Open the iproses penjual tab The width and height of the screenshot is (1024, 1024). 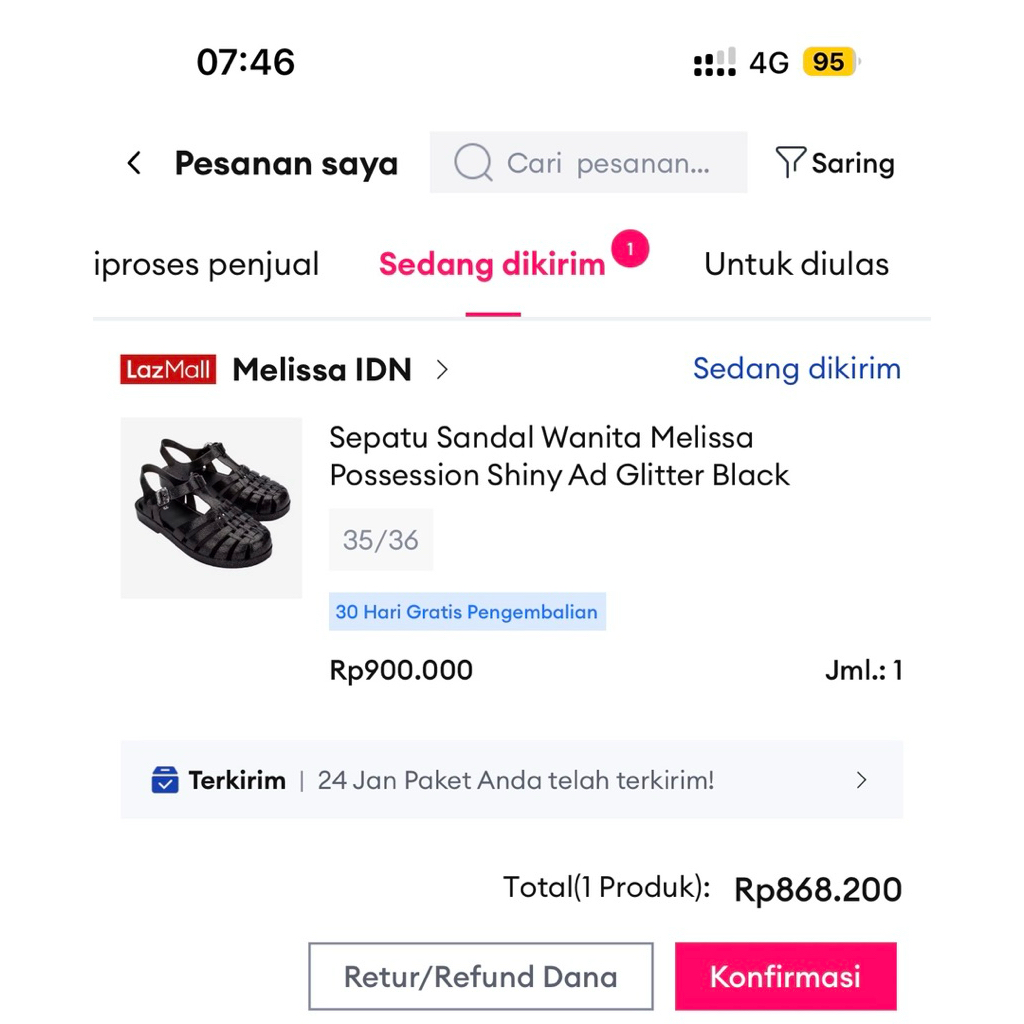(206, 264)
